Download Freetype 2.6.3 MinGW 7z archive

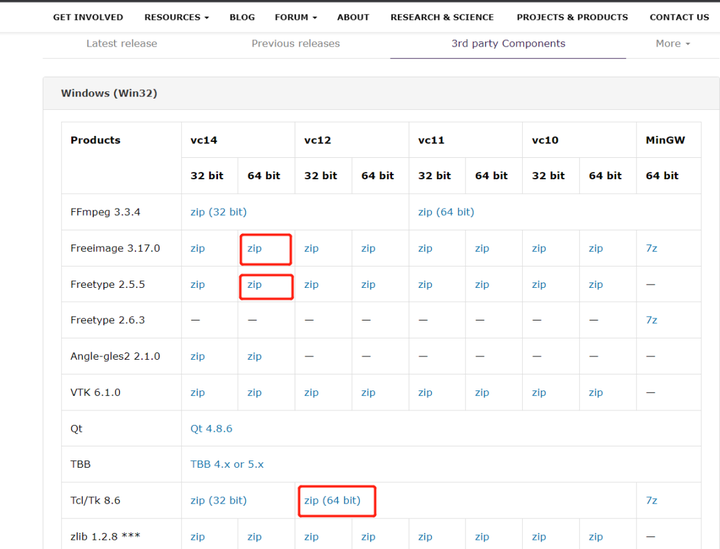[x=651, y=320]
